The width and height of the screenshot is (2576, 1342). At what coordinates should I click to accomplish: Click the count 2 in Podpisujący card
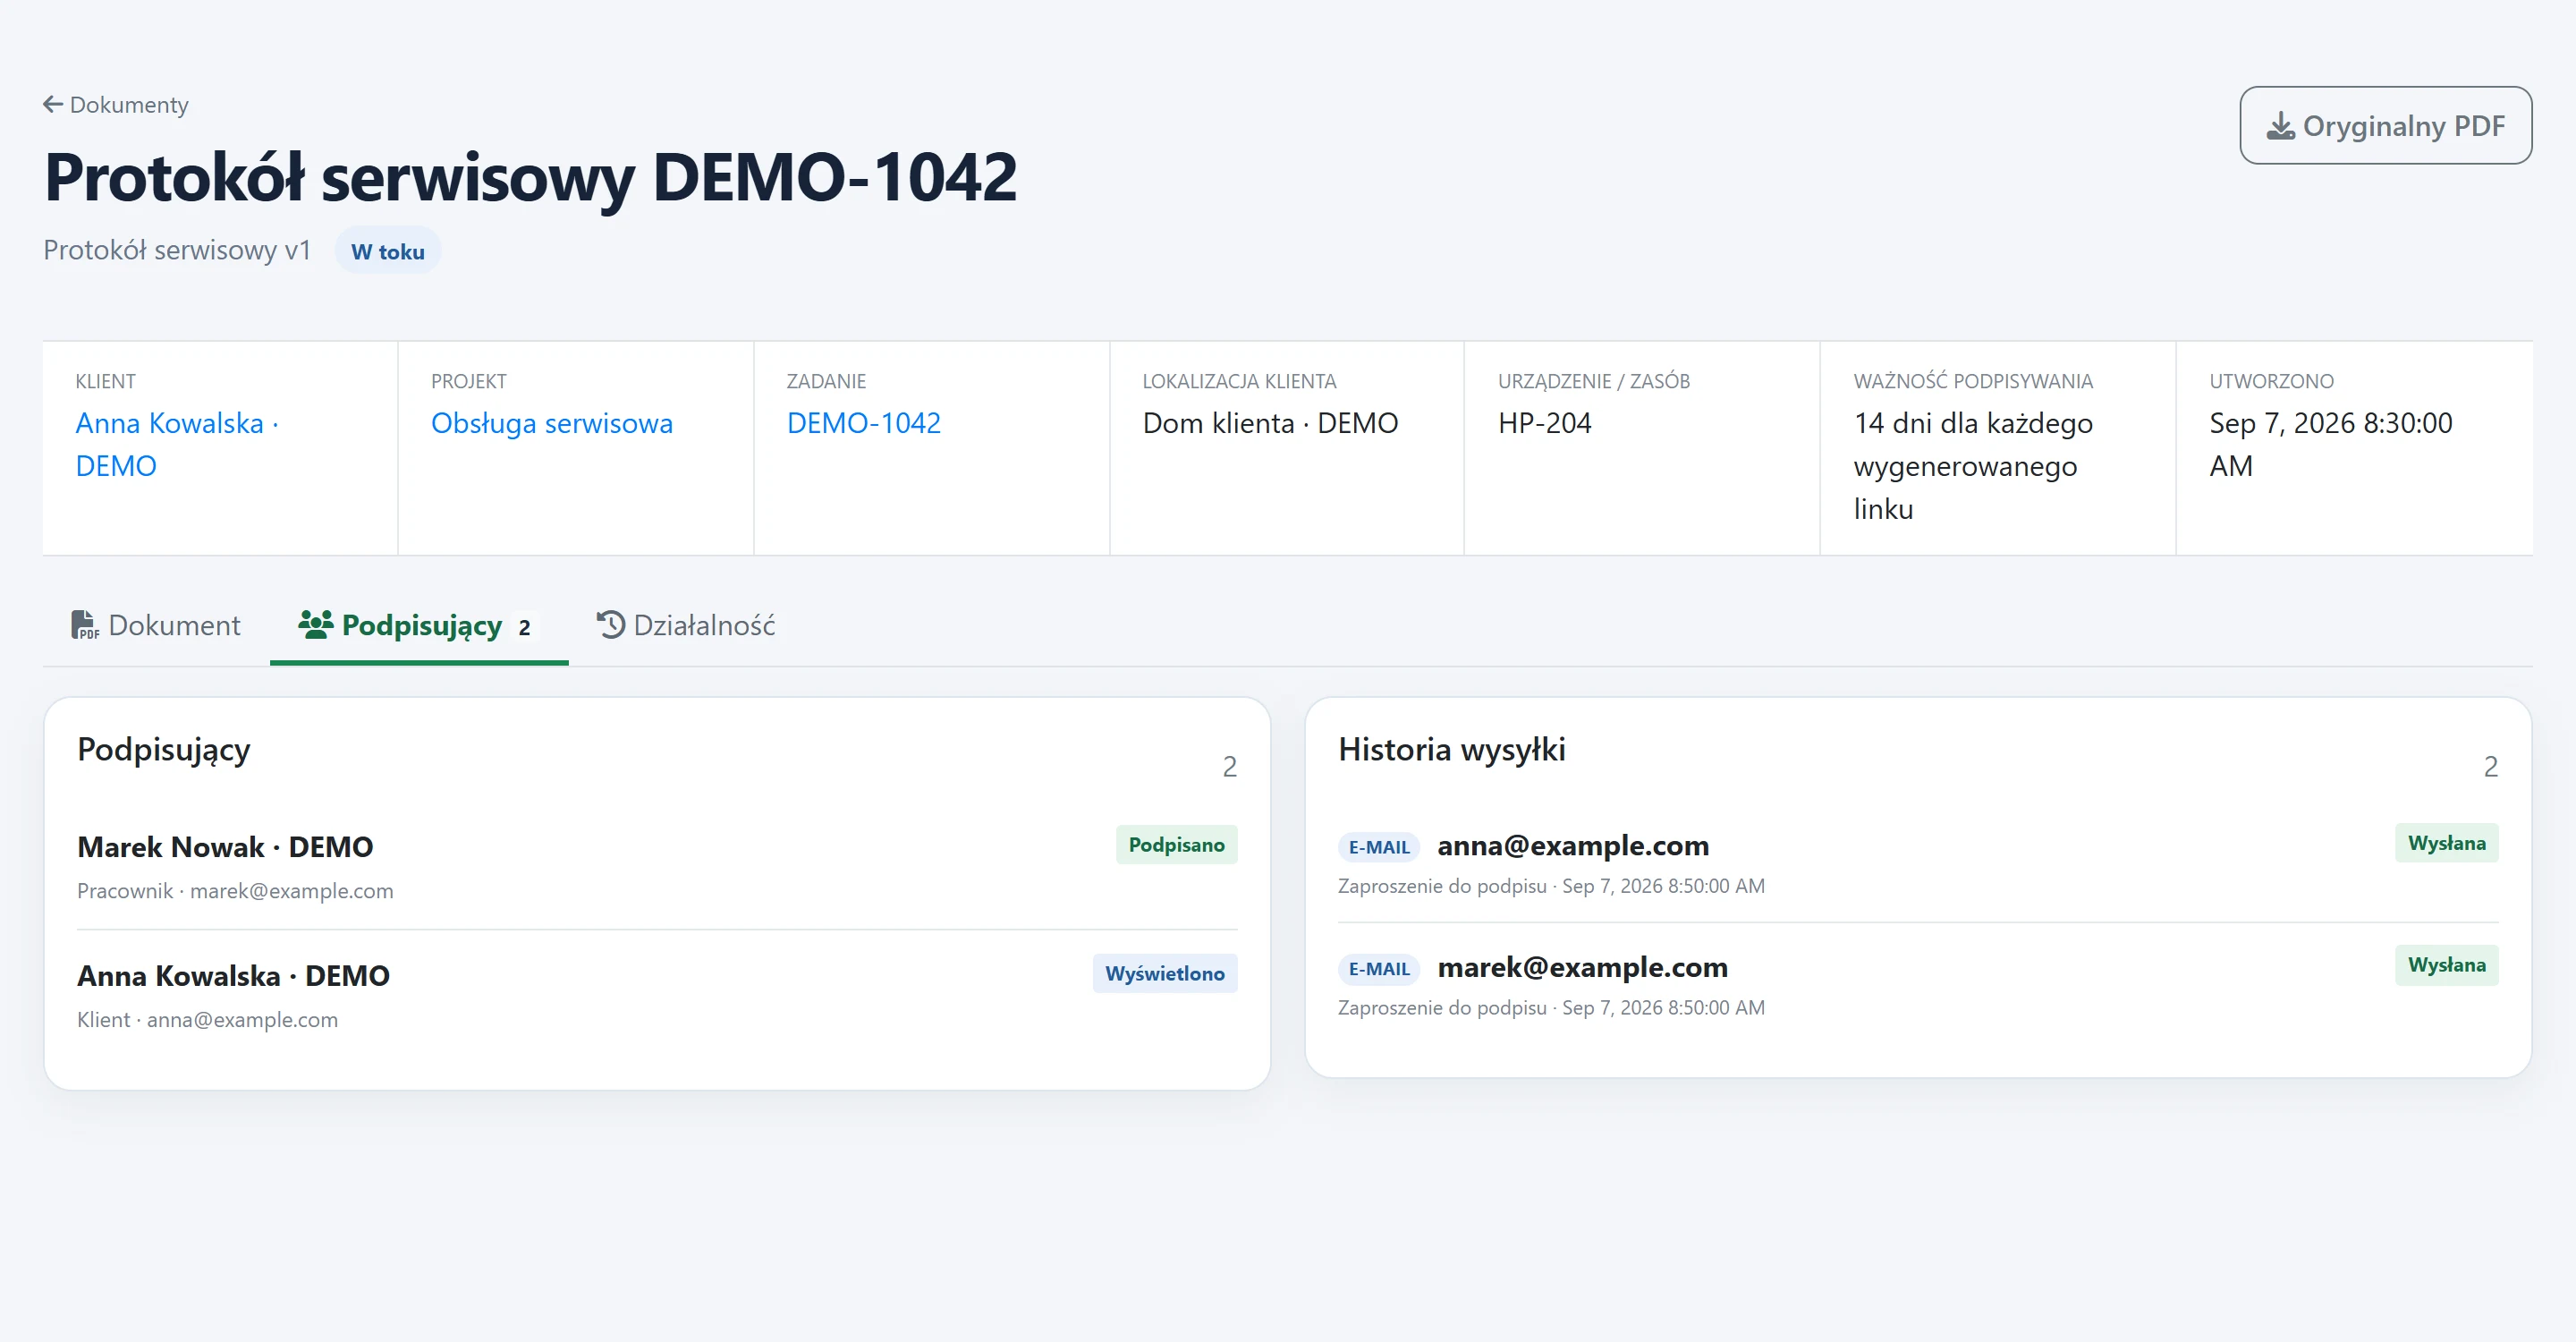[1229, 767]
